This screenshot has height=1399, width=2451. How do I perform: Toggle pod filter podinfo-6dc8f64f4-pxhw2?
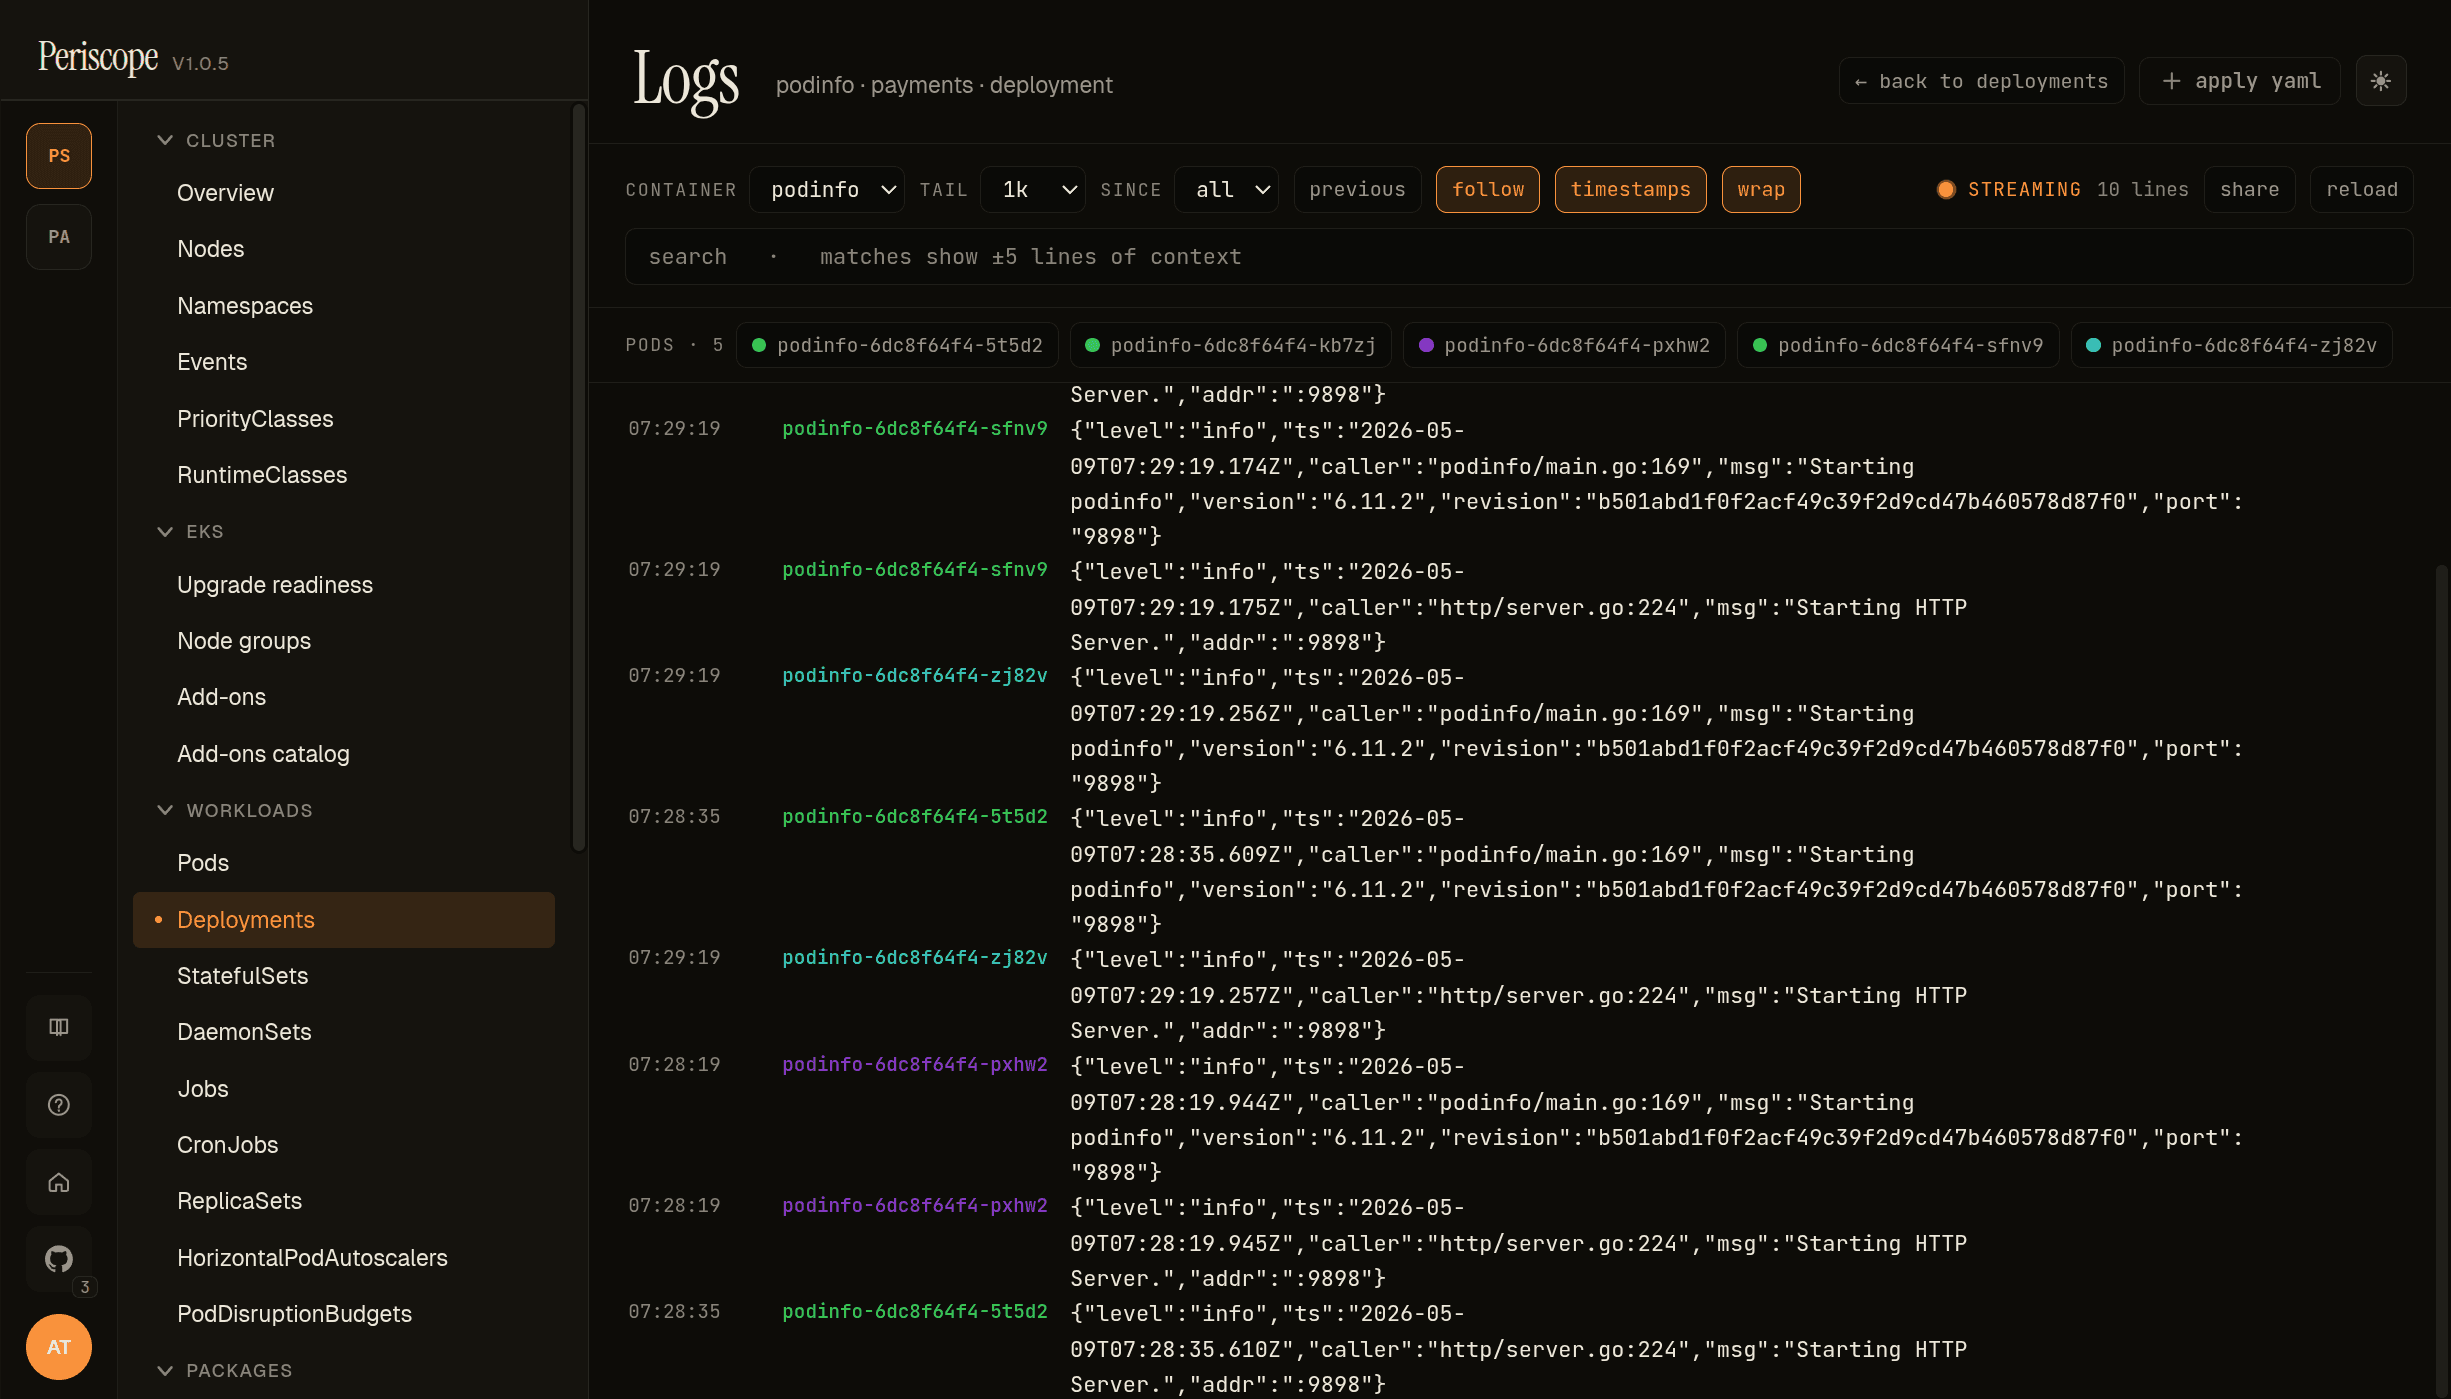tap(1564, 345)
